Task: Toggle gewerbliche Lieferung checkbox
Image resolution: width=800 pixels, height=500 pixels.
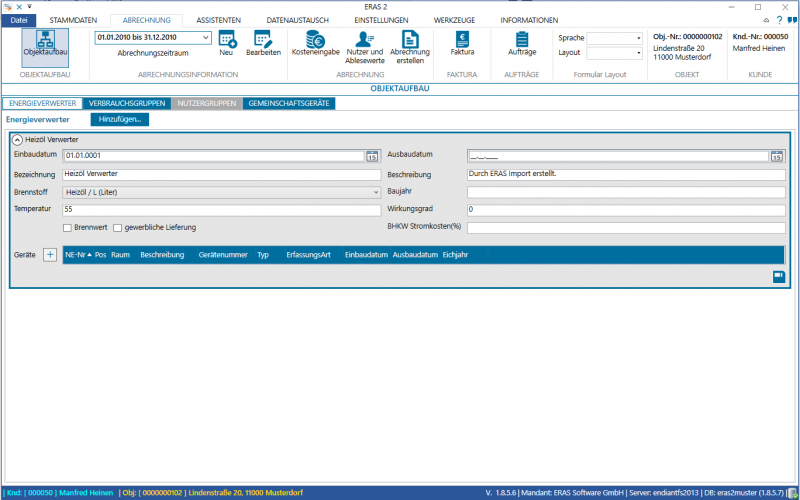Action: [x=117, y=228]
